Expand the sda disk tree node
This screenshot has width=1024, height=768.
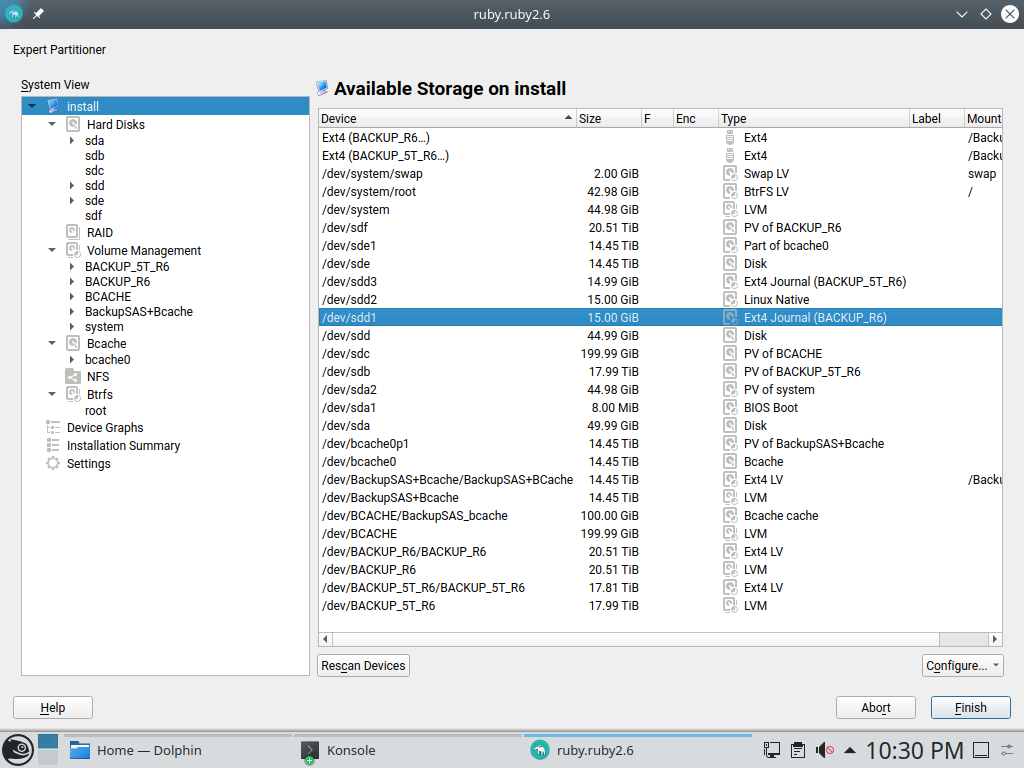click(72, 141)
